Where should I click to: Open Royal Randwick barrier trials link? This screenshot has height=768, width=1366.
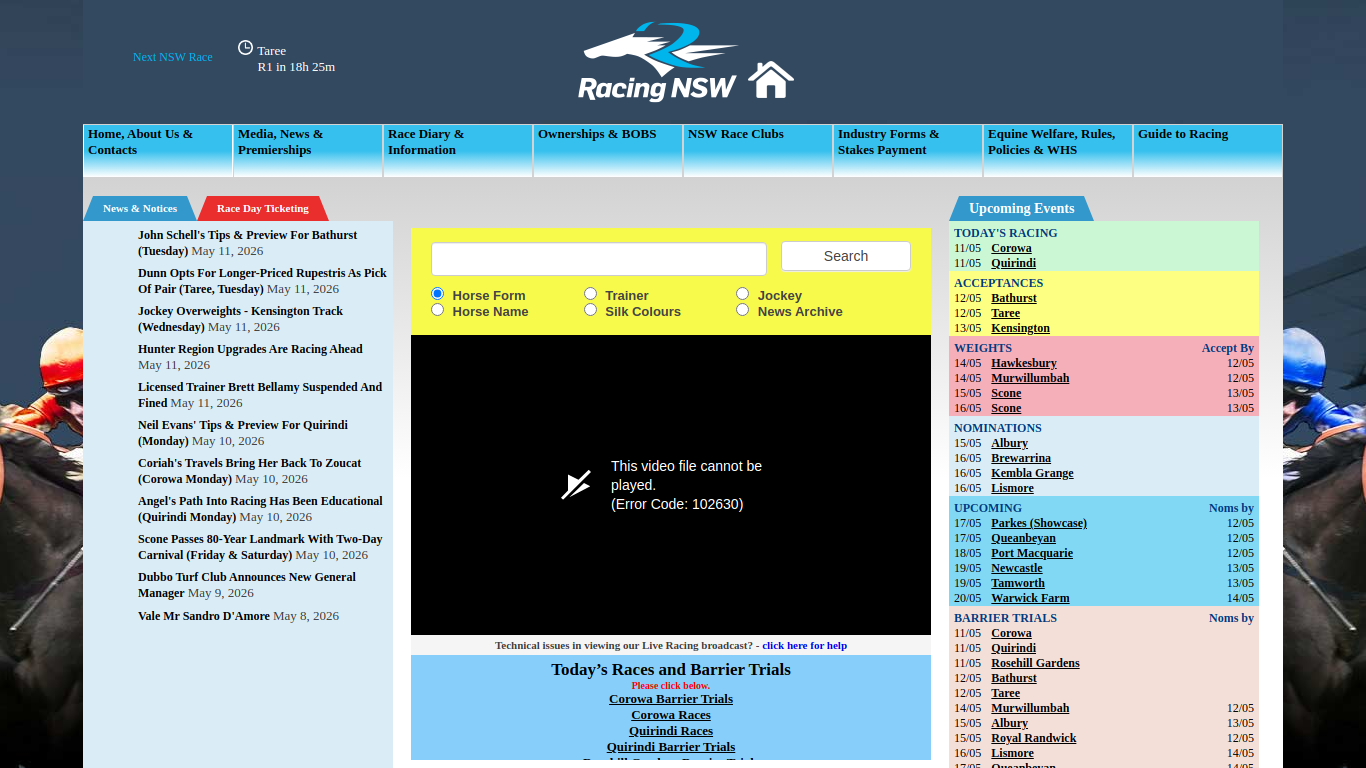(x=1034, y=738)
